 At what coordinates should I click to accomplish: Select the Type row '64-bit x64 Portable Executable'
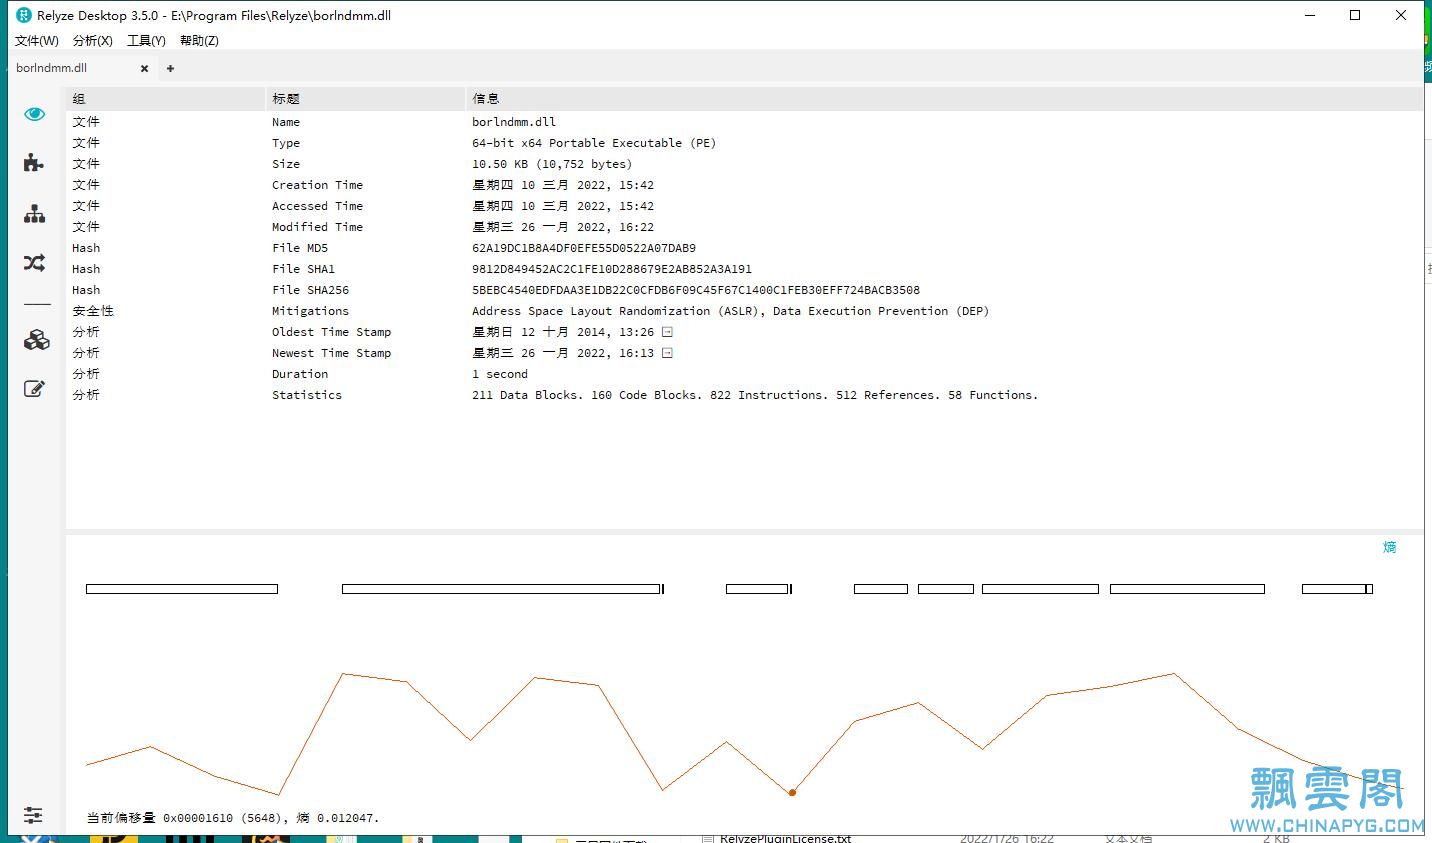594,143
